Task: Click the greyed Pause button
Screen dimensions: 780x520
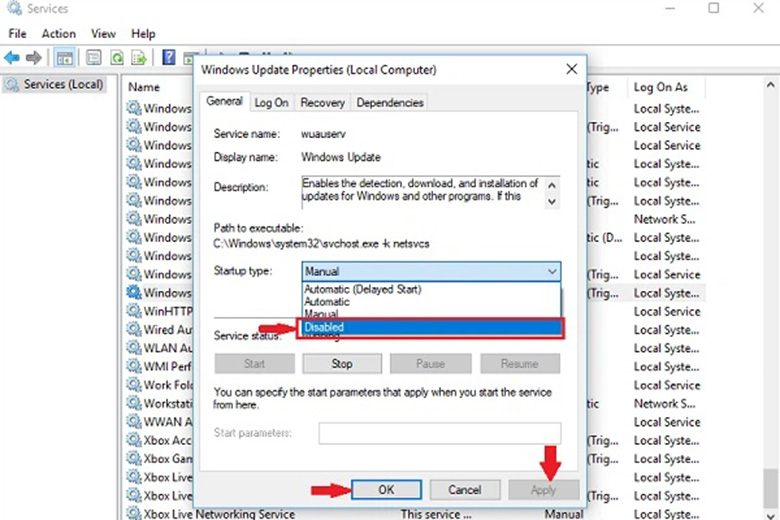Action: pyautogui.click(x=430, y=364)
